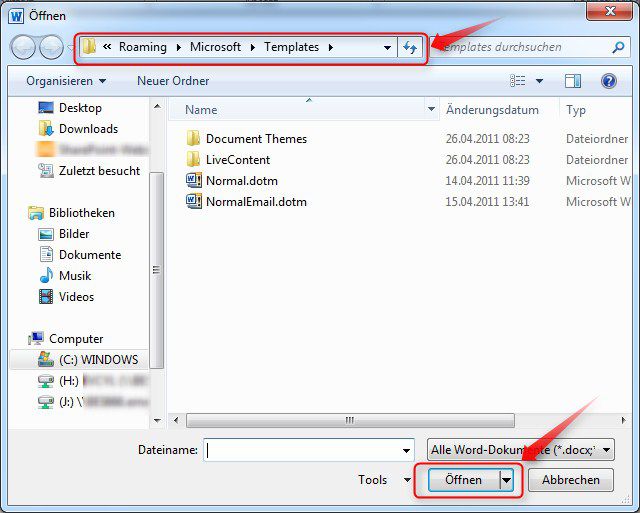Open the view options dropdown arrow
Screen dimensions: 640x513
[x=539, y=81]
